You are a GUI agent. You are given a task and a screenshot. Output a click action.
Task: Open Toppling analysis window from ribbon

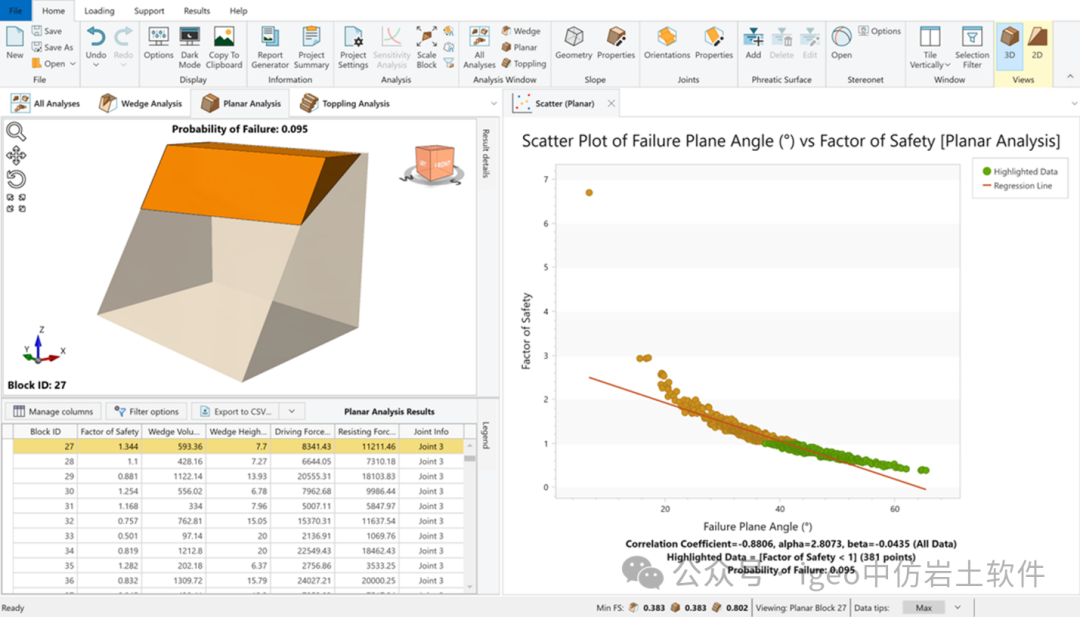tap(523, 63)
